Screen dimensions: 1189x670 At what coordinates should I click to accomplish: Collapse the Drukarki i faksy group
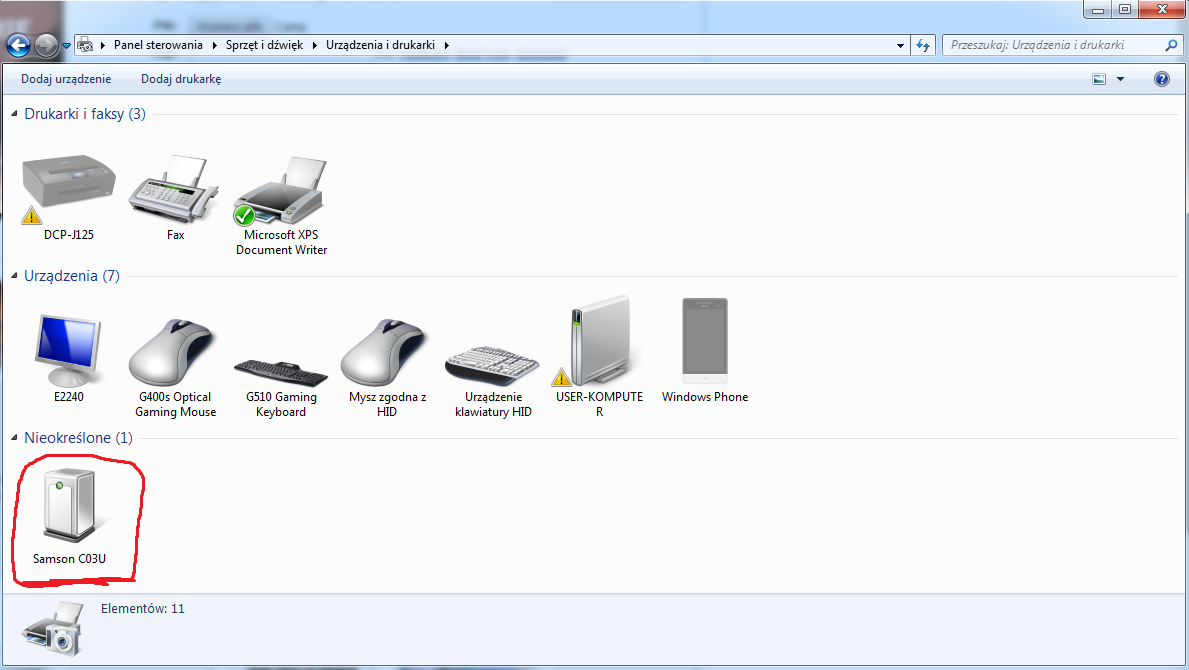[14, 114]
